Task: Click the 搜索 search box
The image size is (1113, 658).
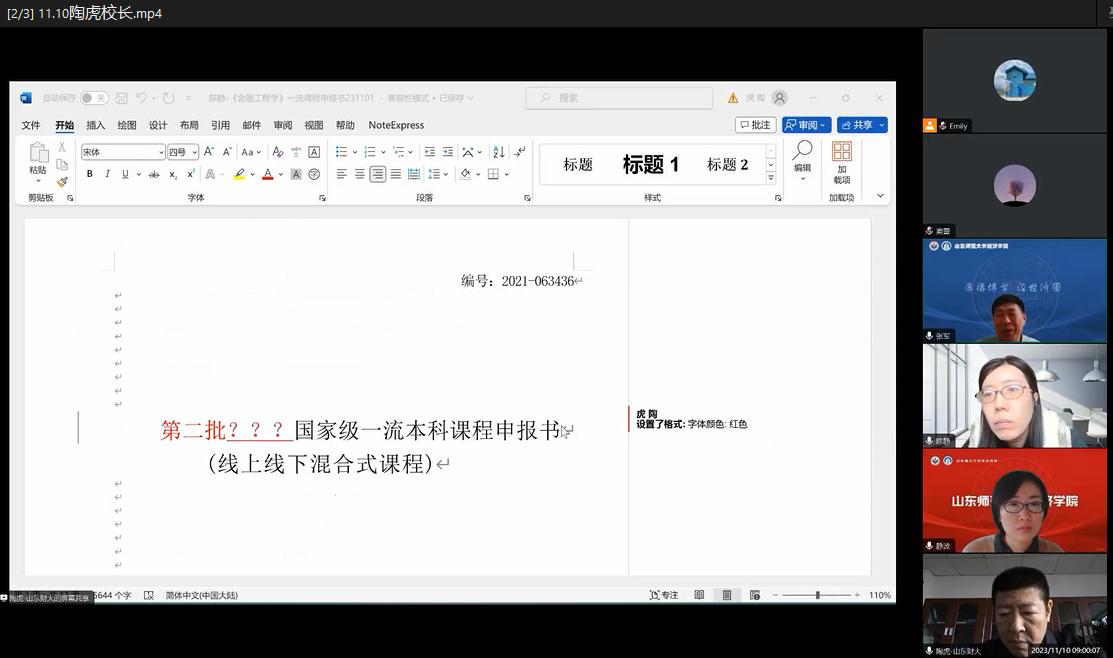Action: [x=619, y=98]
